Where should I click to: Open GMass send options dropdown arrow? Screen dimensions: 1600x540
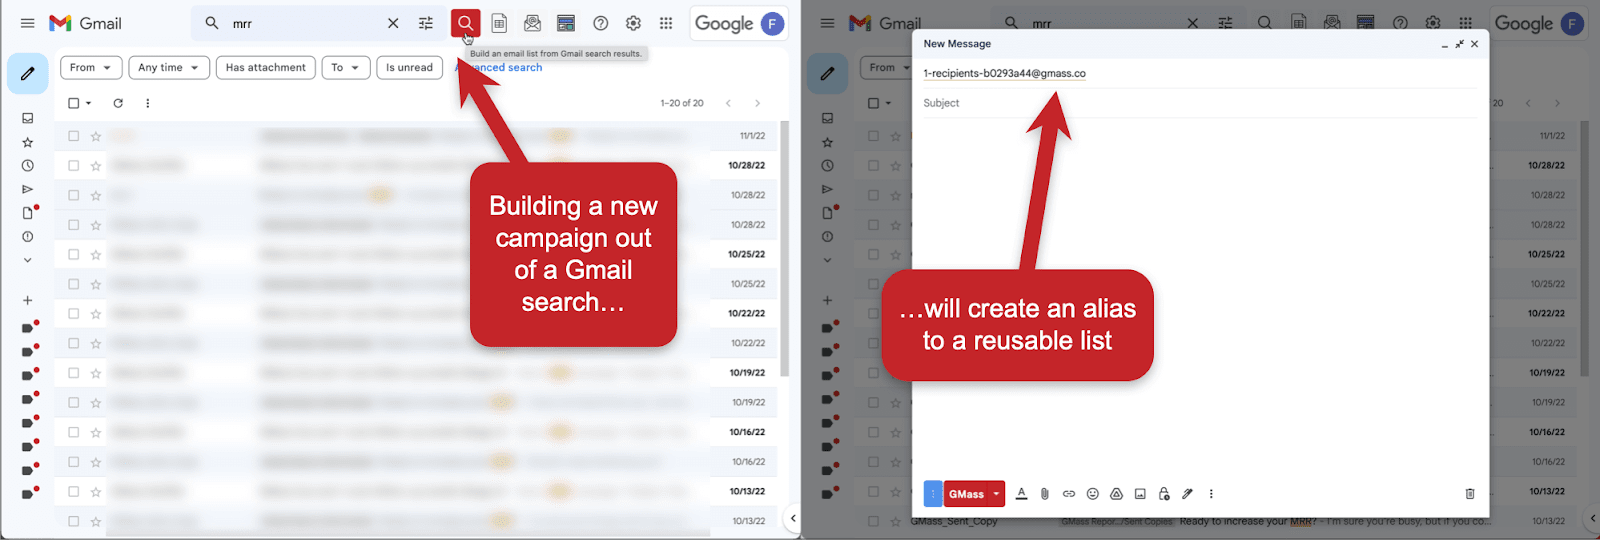pos(996,494)
